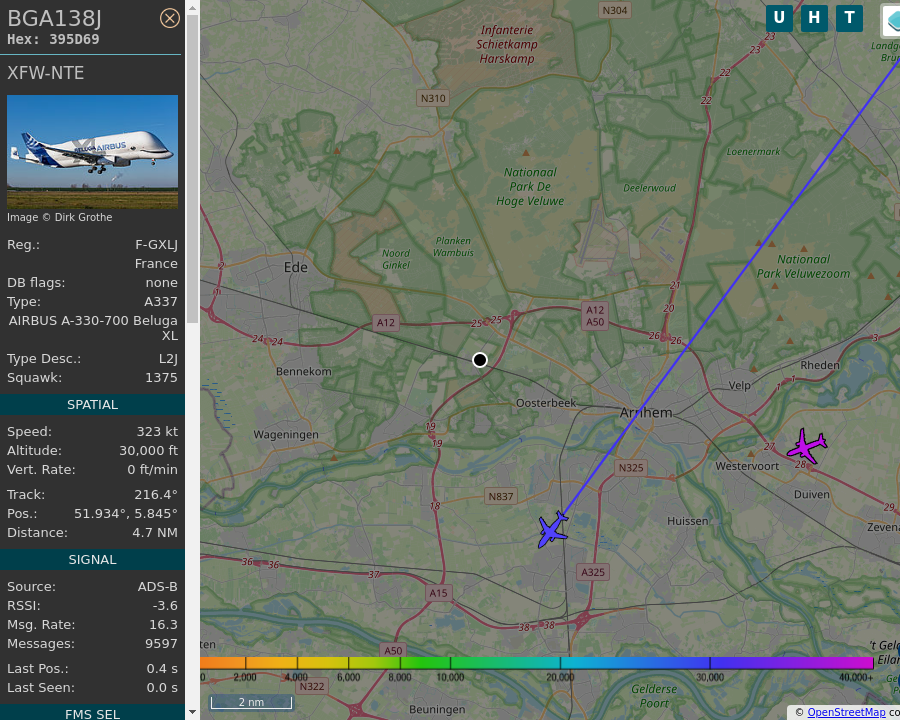
Task: Click the Ede town label on map
Action: tap(296, 268)
